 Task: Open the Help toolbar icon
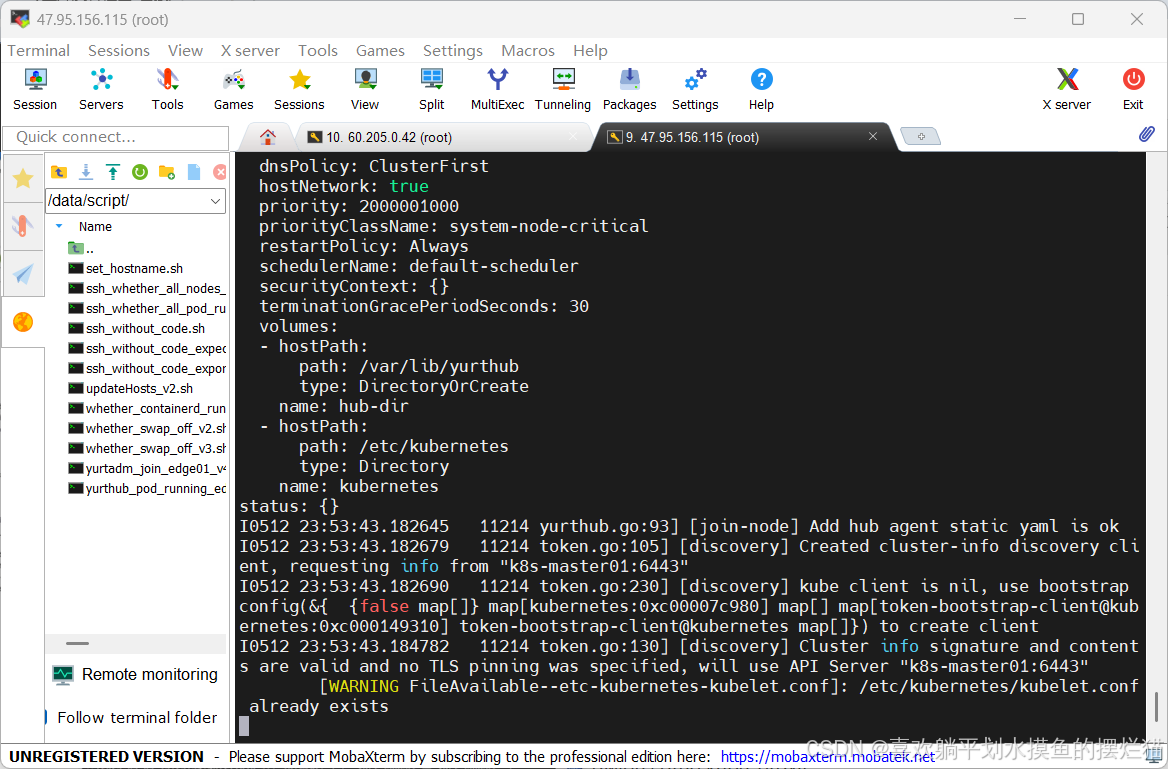pos(761,89)
